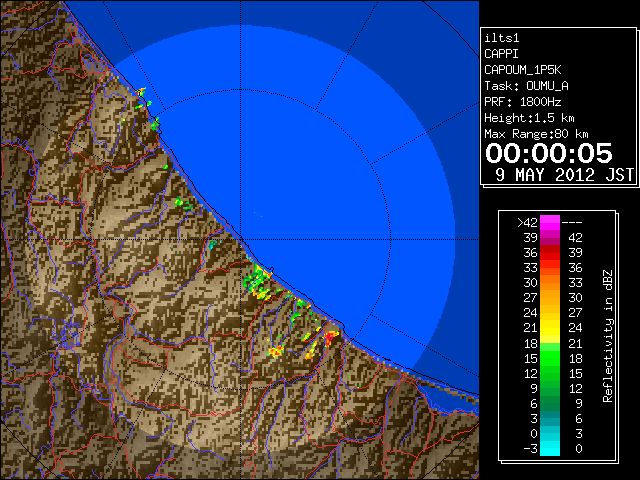640x480 pixels.
Task: Click the bright green 15–18 dBZ band
Action: 550,358
